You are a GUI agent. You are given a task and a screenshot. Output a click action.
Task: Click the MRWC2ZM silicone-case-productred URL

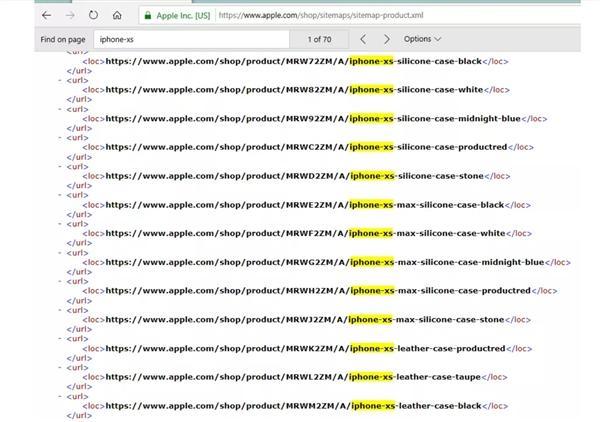pyautogui.click(x=306, y=147)
